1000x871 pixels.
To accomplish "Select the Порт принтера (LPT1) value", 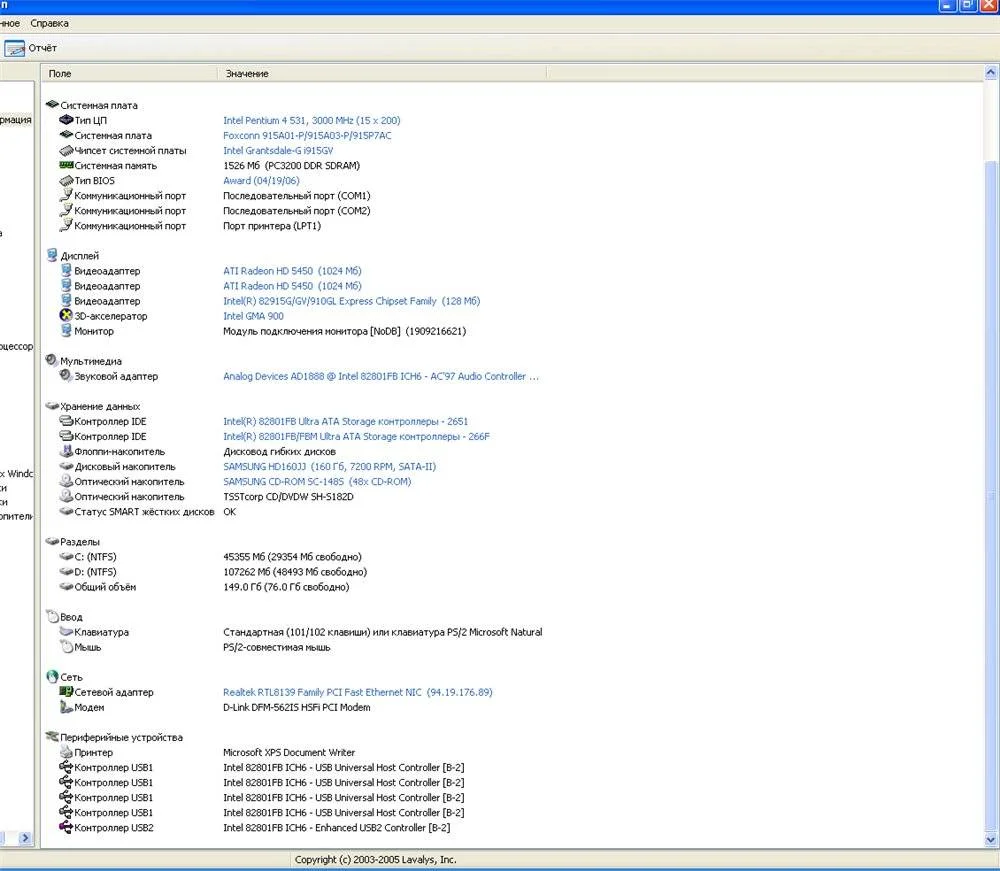I will click(272, 226).
